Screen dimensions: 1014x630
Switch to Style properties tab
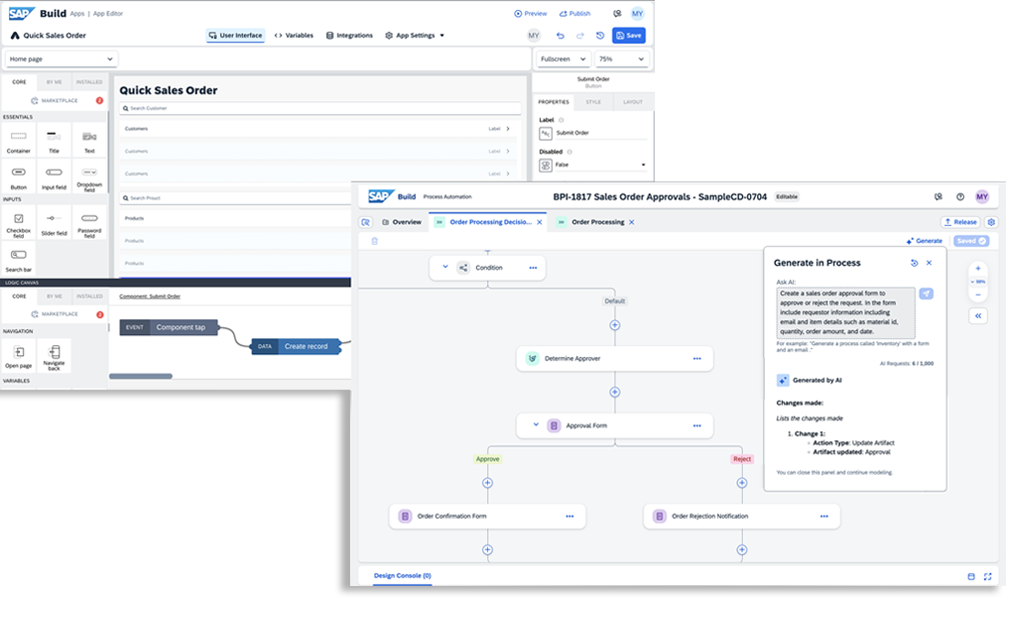tap(593, 102)
